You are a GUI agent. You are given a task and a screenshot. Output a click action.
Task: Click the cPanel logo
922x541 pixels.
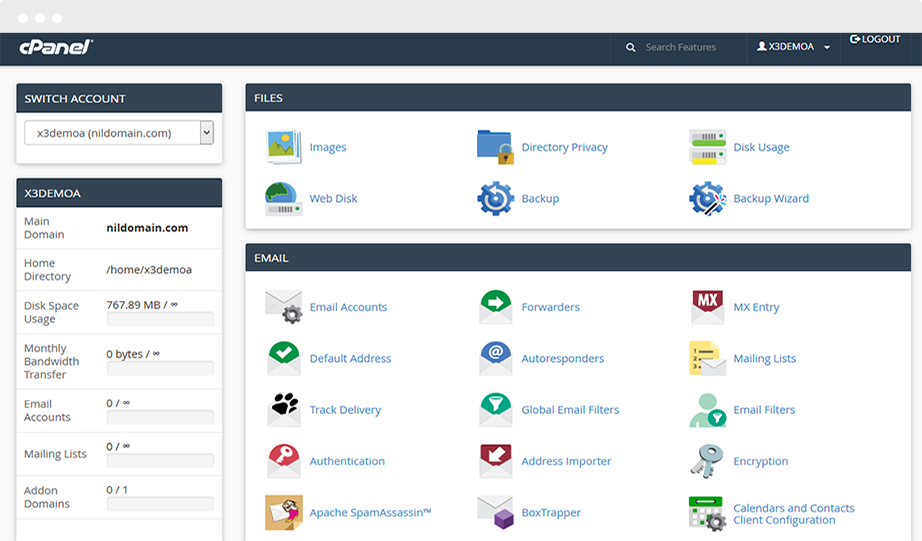tap(56, 47)
